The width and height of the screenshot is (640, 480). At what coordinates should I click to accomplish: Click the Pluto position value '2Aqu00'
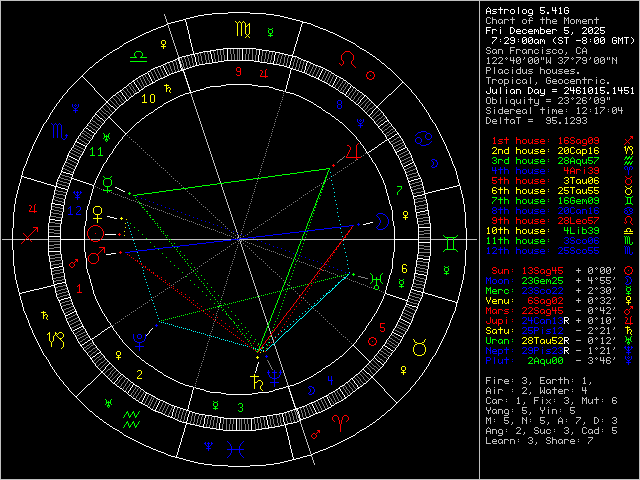(x=545, y=361)
